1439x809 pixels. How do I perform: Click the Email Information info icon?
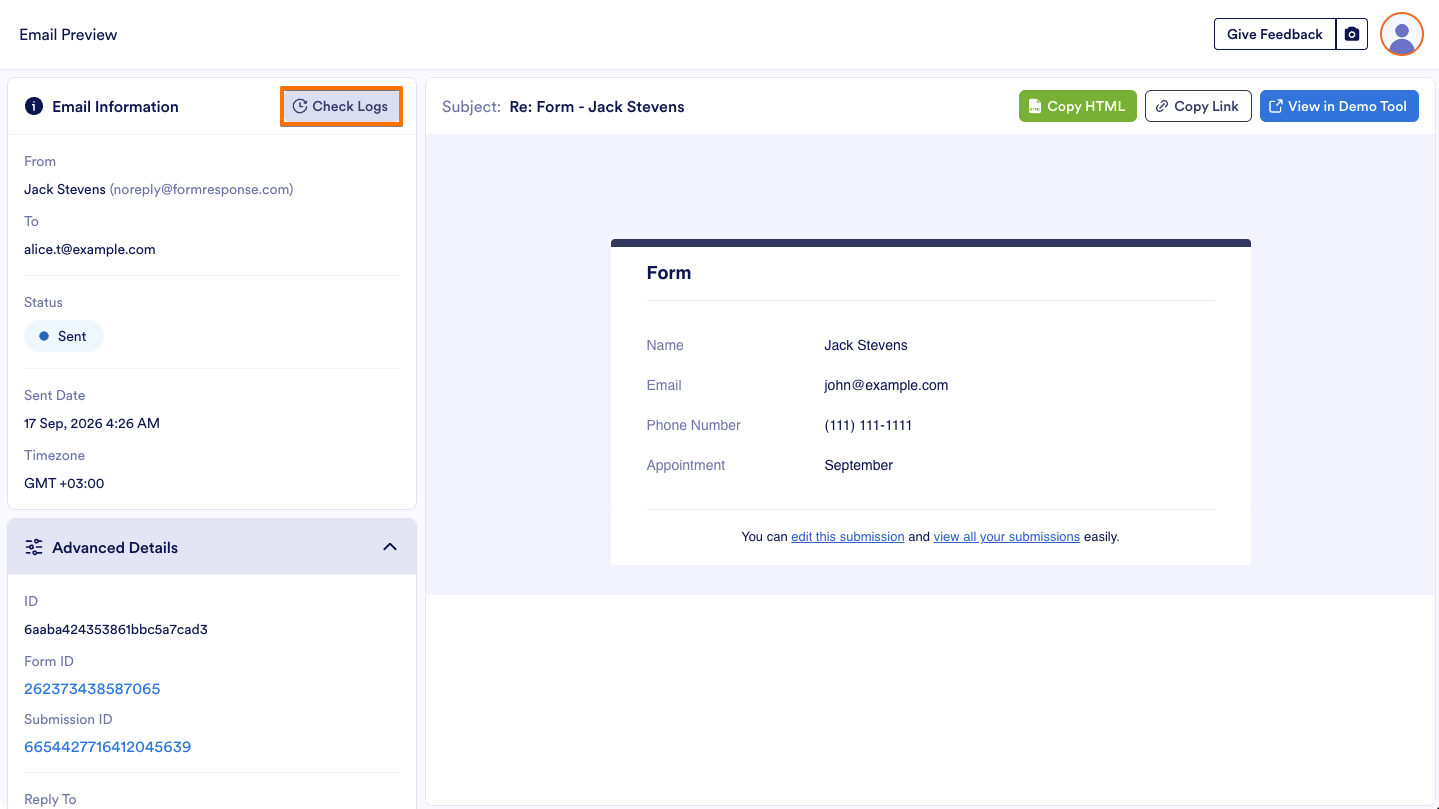pyautogui.click(x=34, y=106)
